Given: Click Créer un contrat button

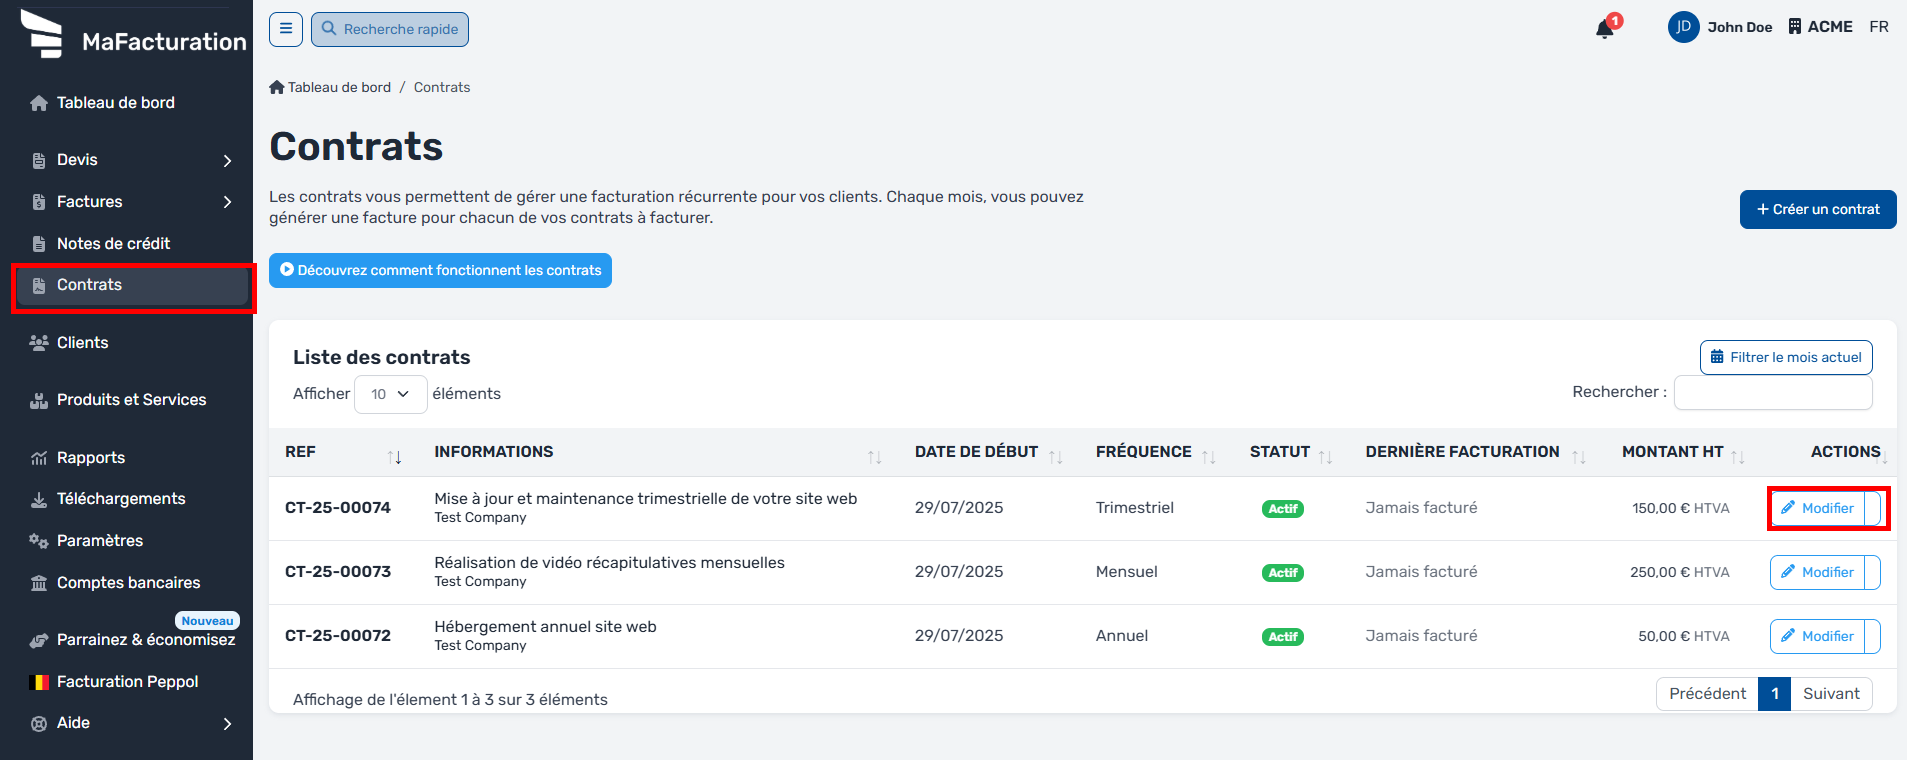Looking at the screenshot, I should [x=1817, y=209].
